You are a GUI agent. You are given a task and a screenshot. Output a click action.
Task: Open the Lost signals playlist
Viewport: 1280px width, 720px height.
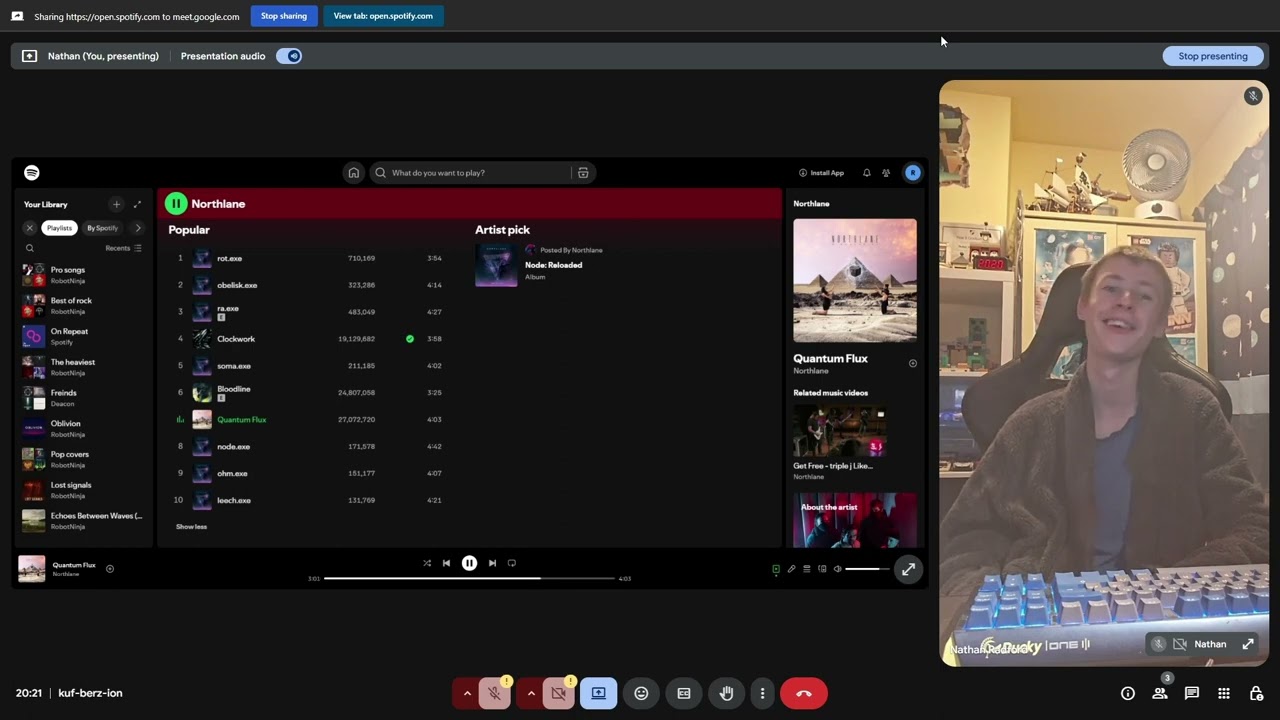tap(83, 490)
